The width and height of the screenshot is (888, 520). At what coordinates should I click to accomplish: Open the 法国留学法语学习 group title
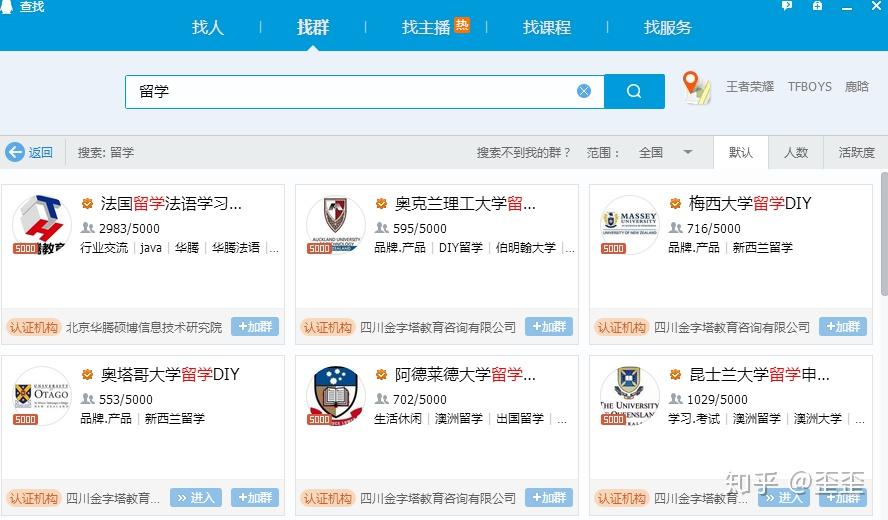click(171, 203)
